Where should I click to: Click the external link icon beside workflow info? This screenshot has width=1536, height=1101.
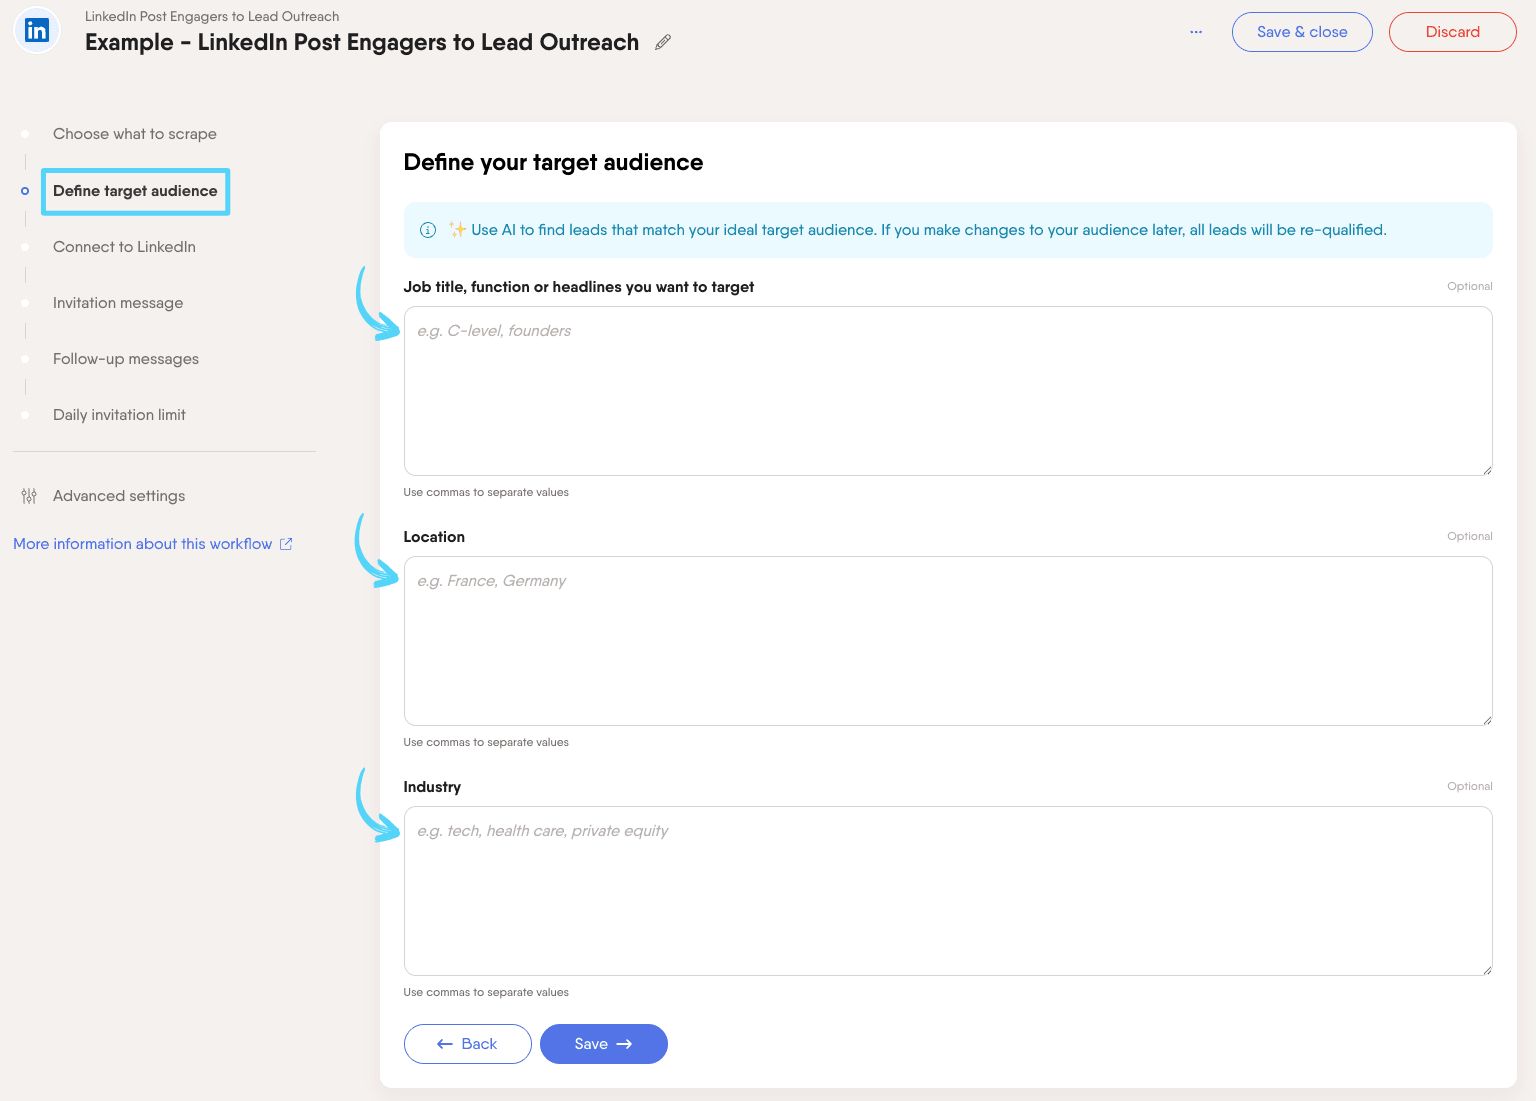tap(286, 544)
